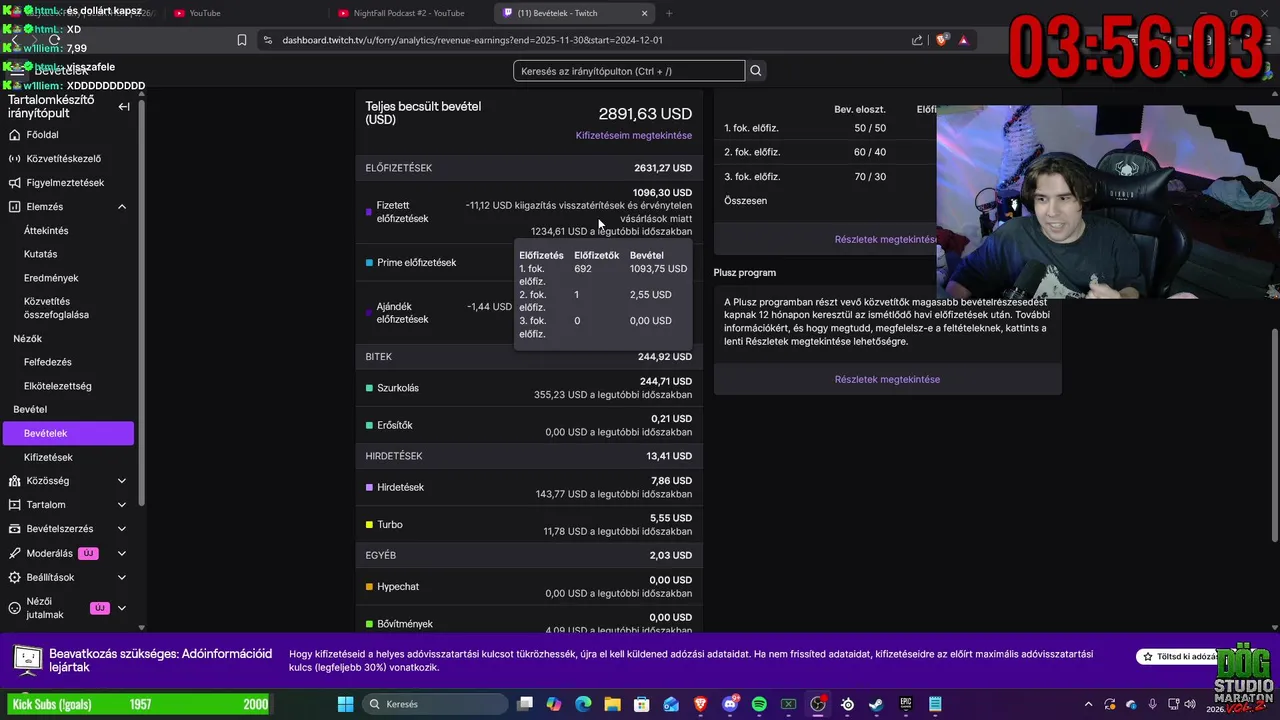Expand the Beállítások section

[x=122, y=577]
